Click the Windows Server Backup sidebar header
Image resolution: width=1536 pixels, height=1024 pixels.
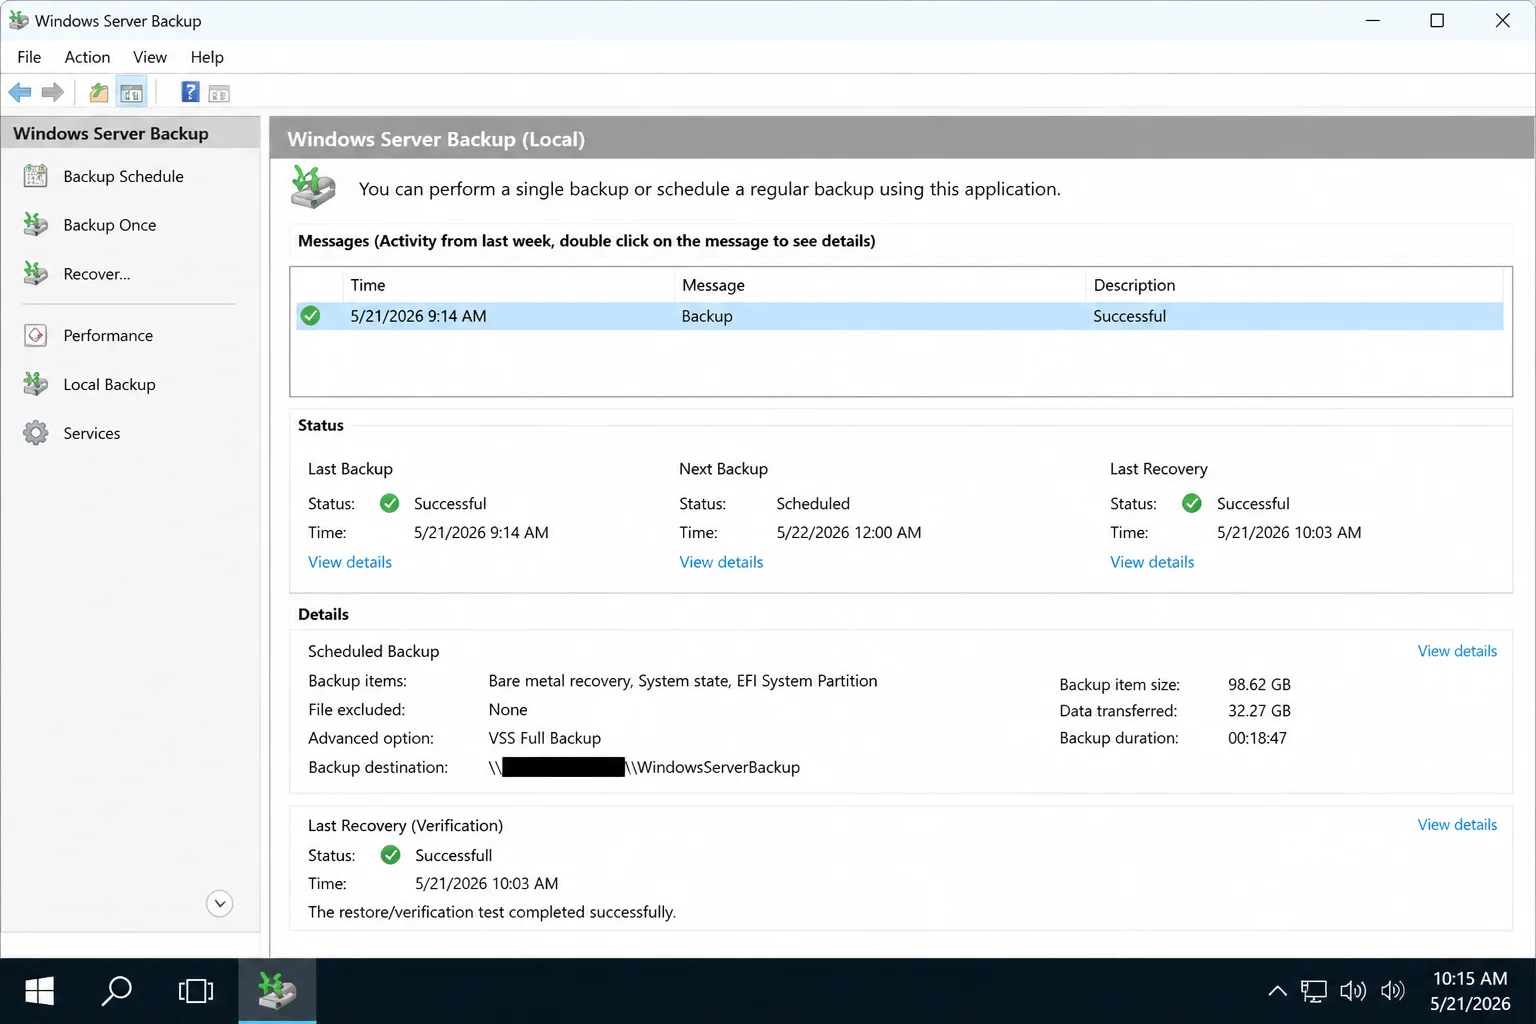130,133
